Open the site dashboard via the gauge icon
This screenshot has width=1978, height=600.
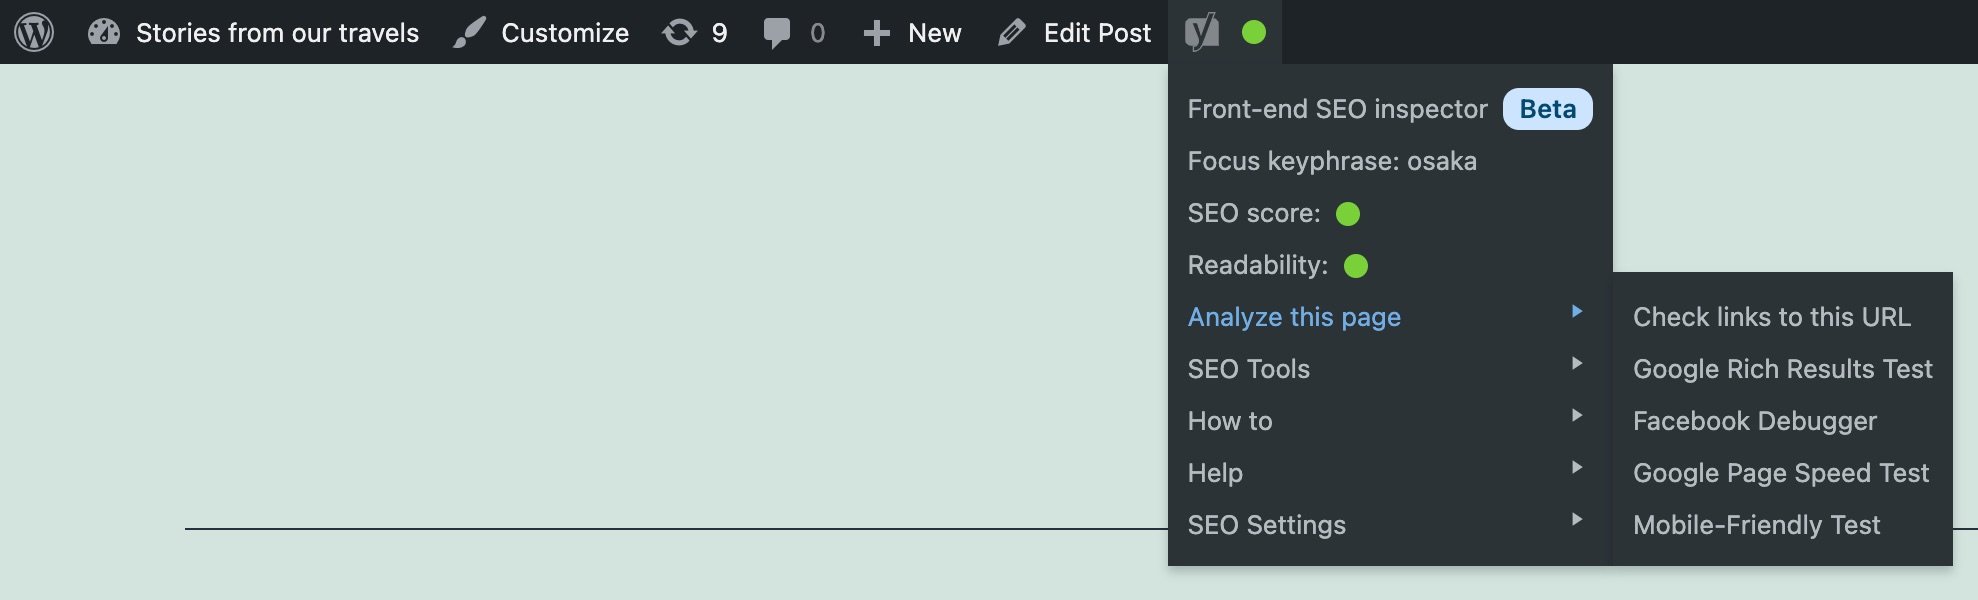click(x=105, y=30)
